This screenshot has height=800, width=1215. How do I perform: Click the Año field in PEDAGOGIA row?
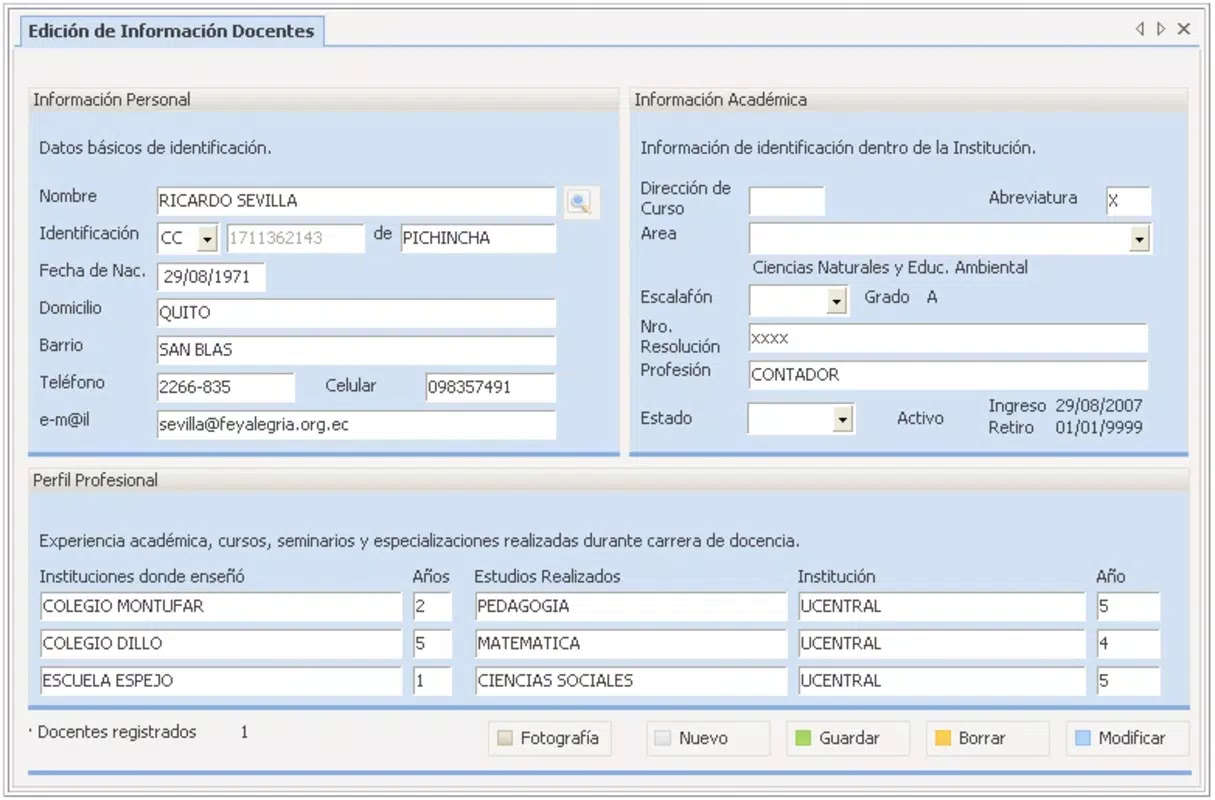[x=1128, y=607]
